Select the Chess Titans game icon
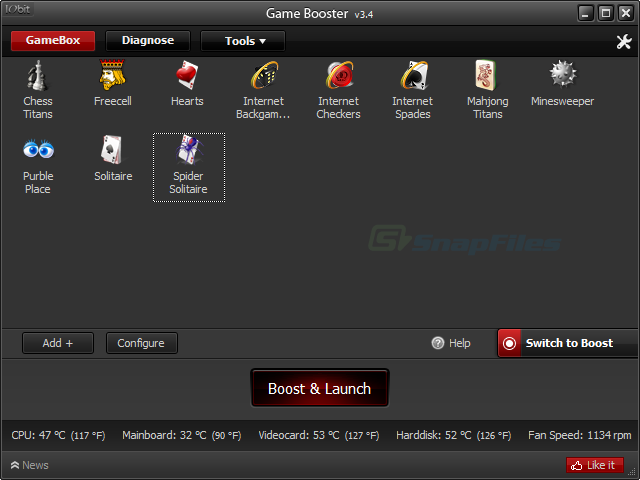The height and width of the screenshot is (480, 640). [x=37, y=76]
